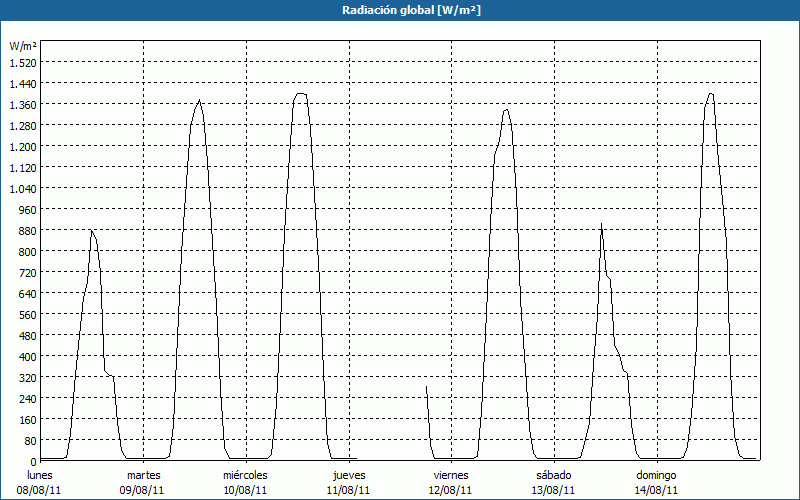
Task: Click the date 11/08/11
Action: (x=348, y=490)
